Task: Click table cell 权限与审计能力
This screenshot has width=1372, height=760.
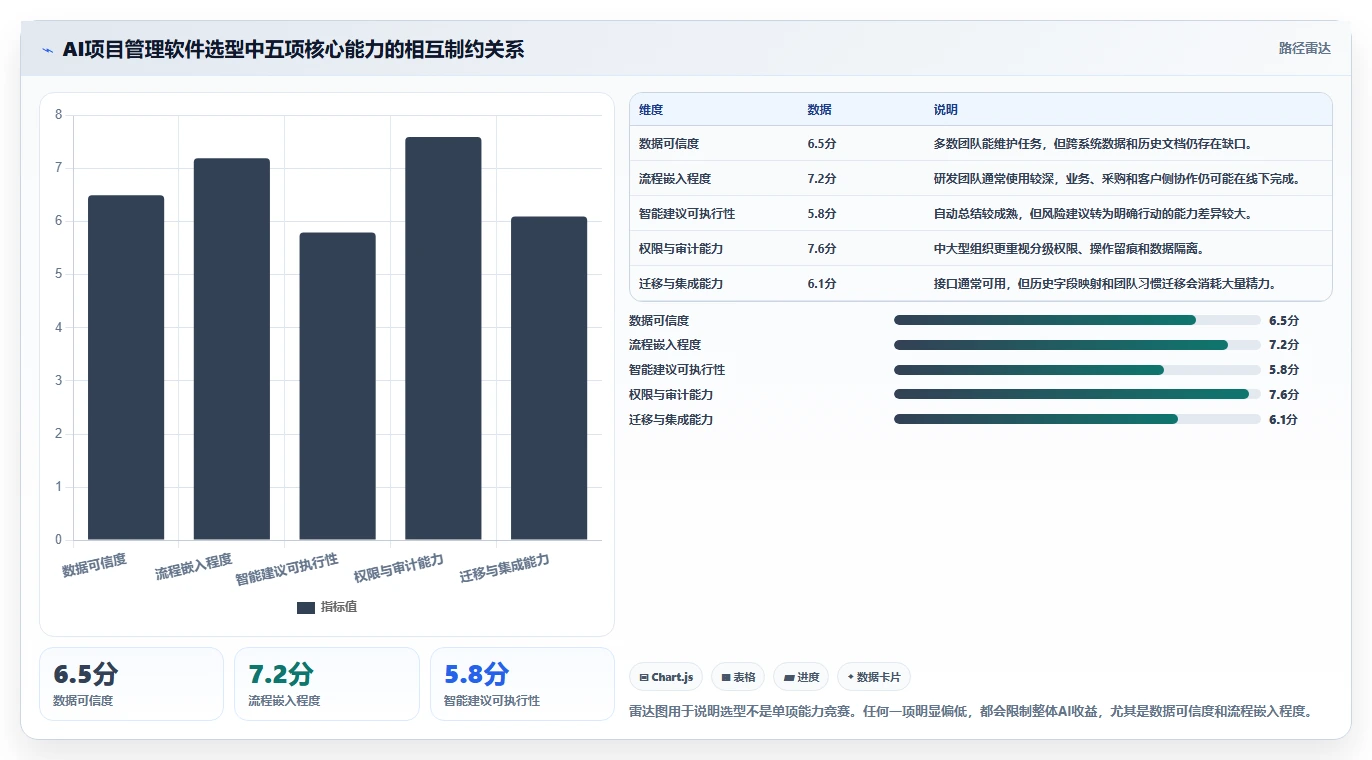Action: pyautogui.click(x=682, y=249)
